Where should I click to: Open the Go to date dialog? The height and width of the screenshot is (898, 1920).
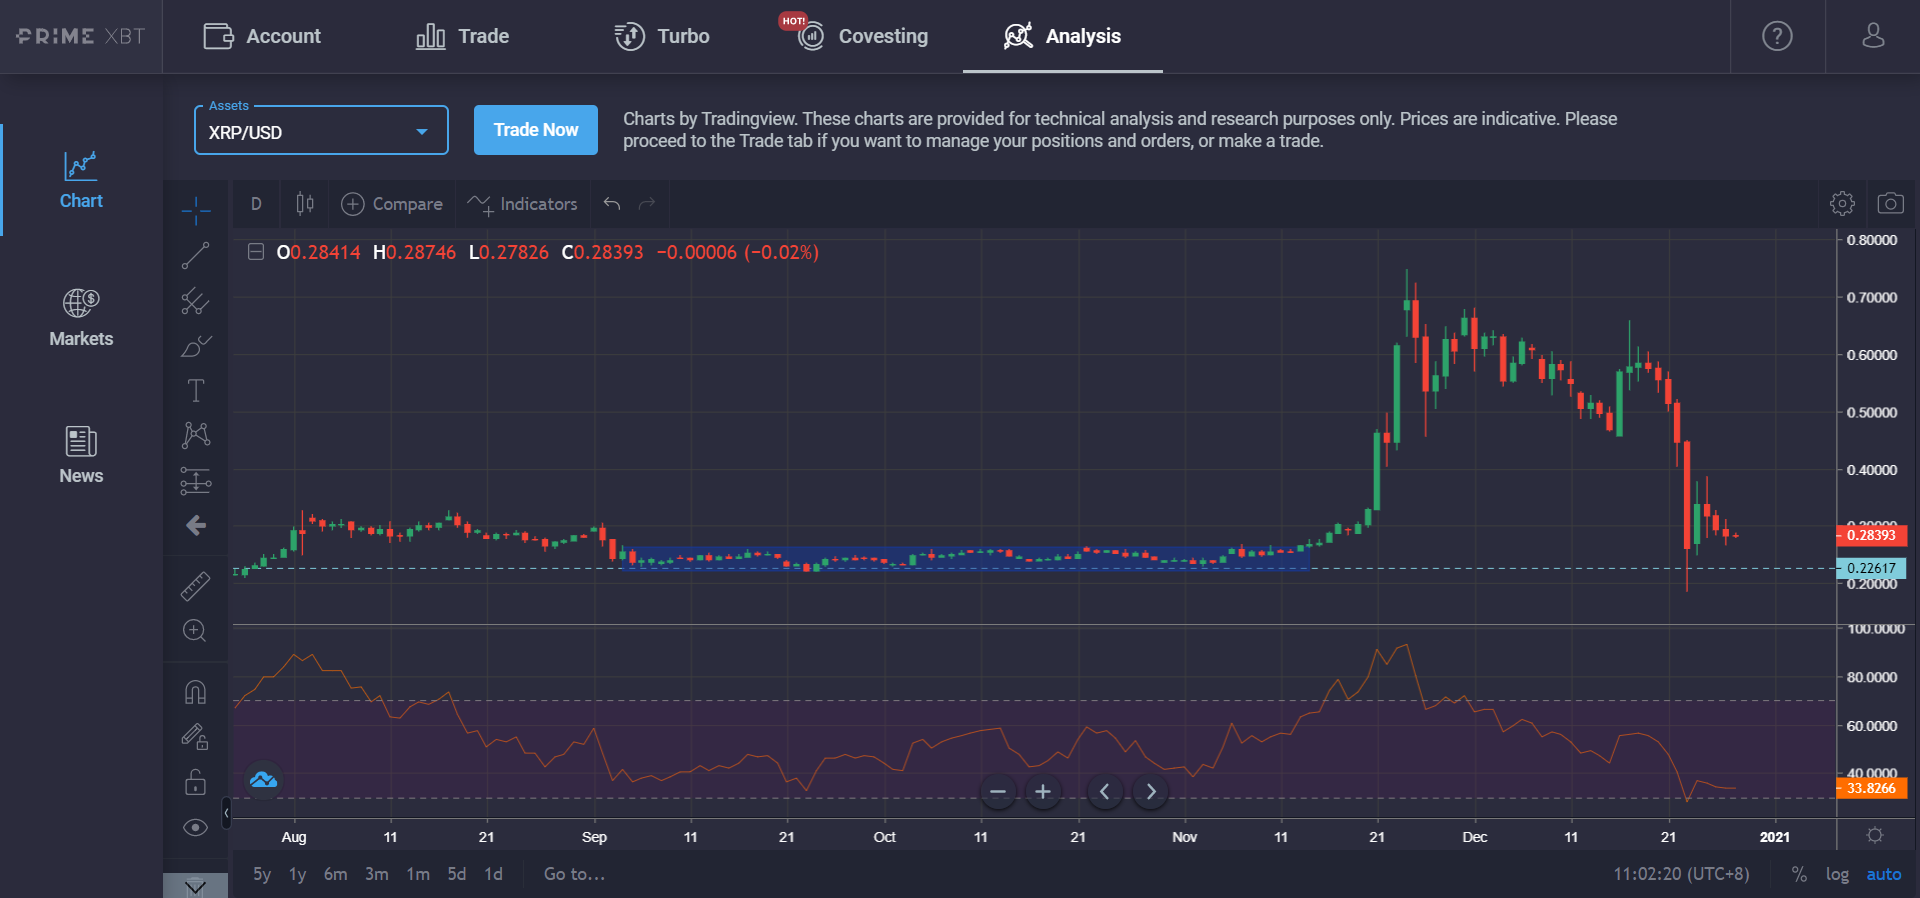coord(574,874)
